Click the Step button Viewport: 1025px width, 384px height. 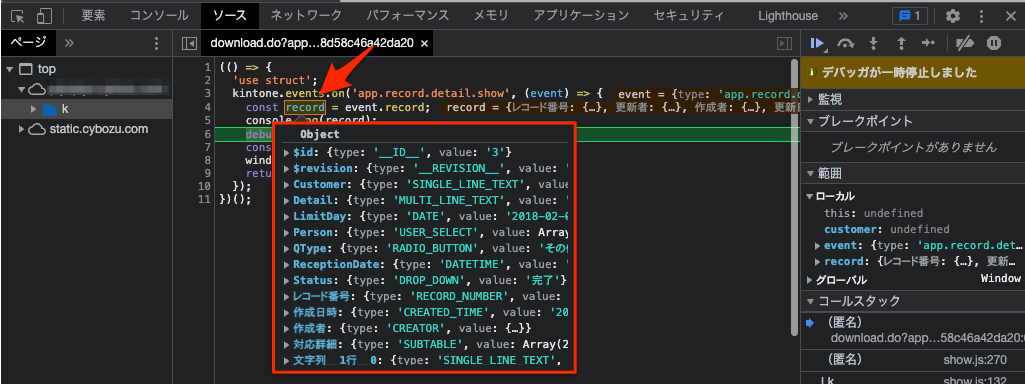coord(928,43)
